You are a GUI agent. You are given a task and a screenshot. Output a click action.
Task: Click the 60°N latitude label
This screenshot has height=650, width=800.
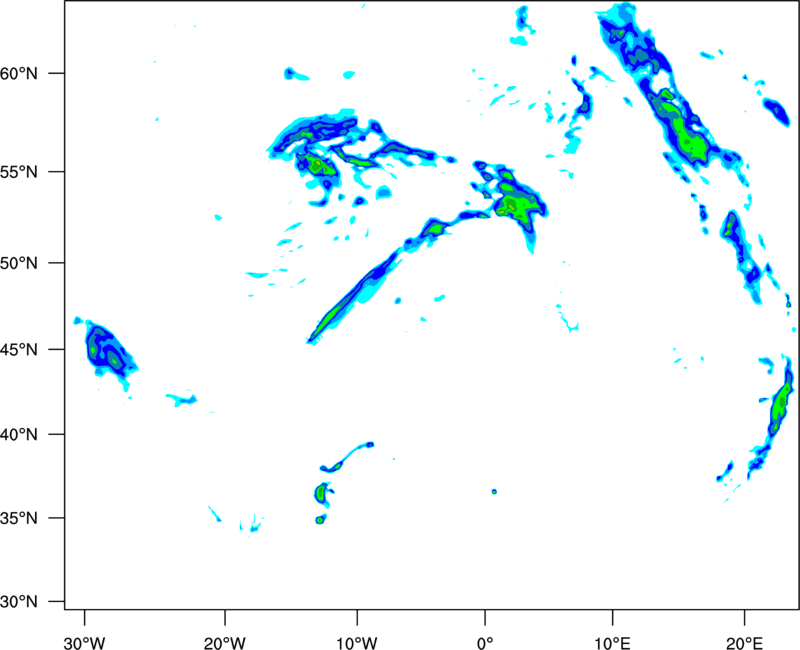(x=19, y=73)
